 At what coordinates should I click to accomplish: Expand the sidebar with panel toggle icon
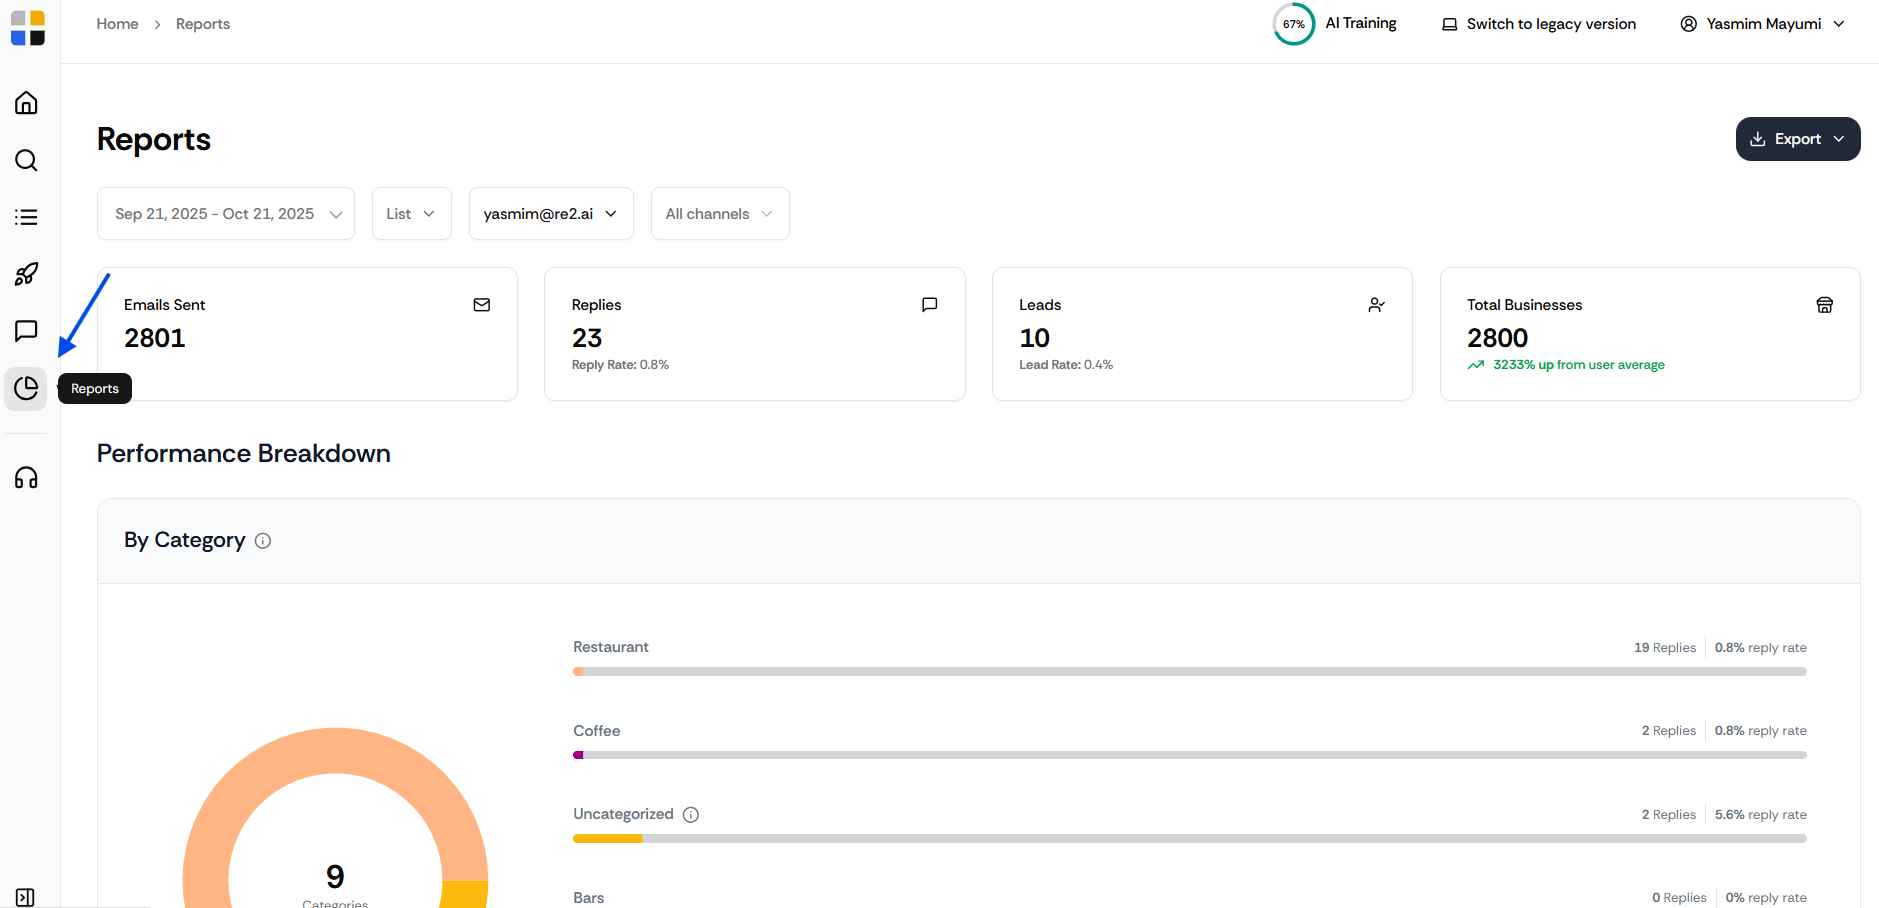tap(25, 897)
